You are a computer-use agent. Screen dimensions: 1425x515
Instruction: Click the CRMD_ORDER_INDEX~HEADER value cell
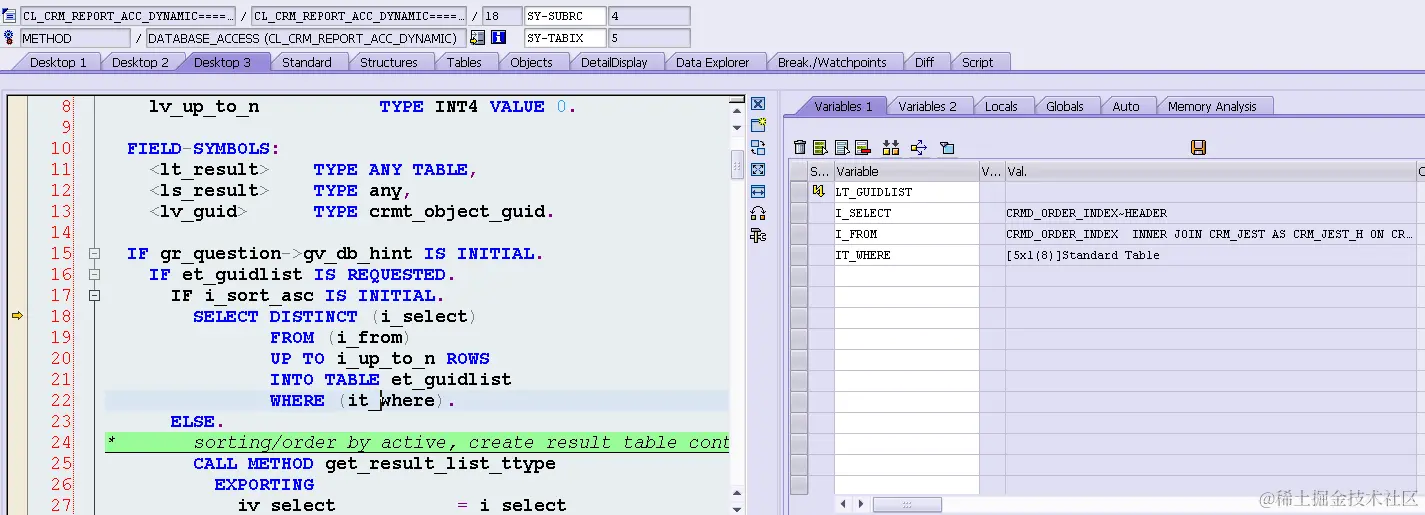[x=1210, y=213]
